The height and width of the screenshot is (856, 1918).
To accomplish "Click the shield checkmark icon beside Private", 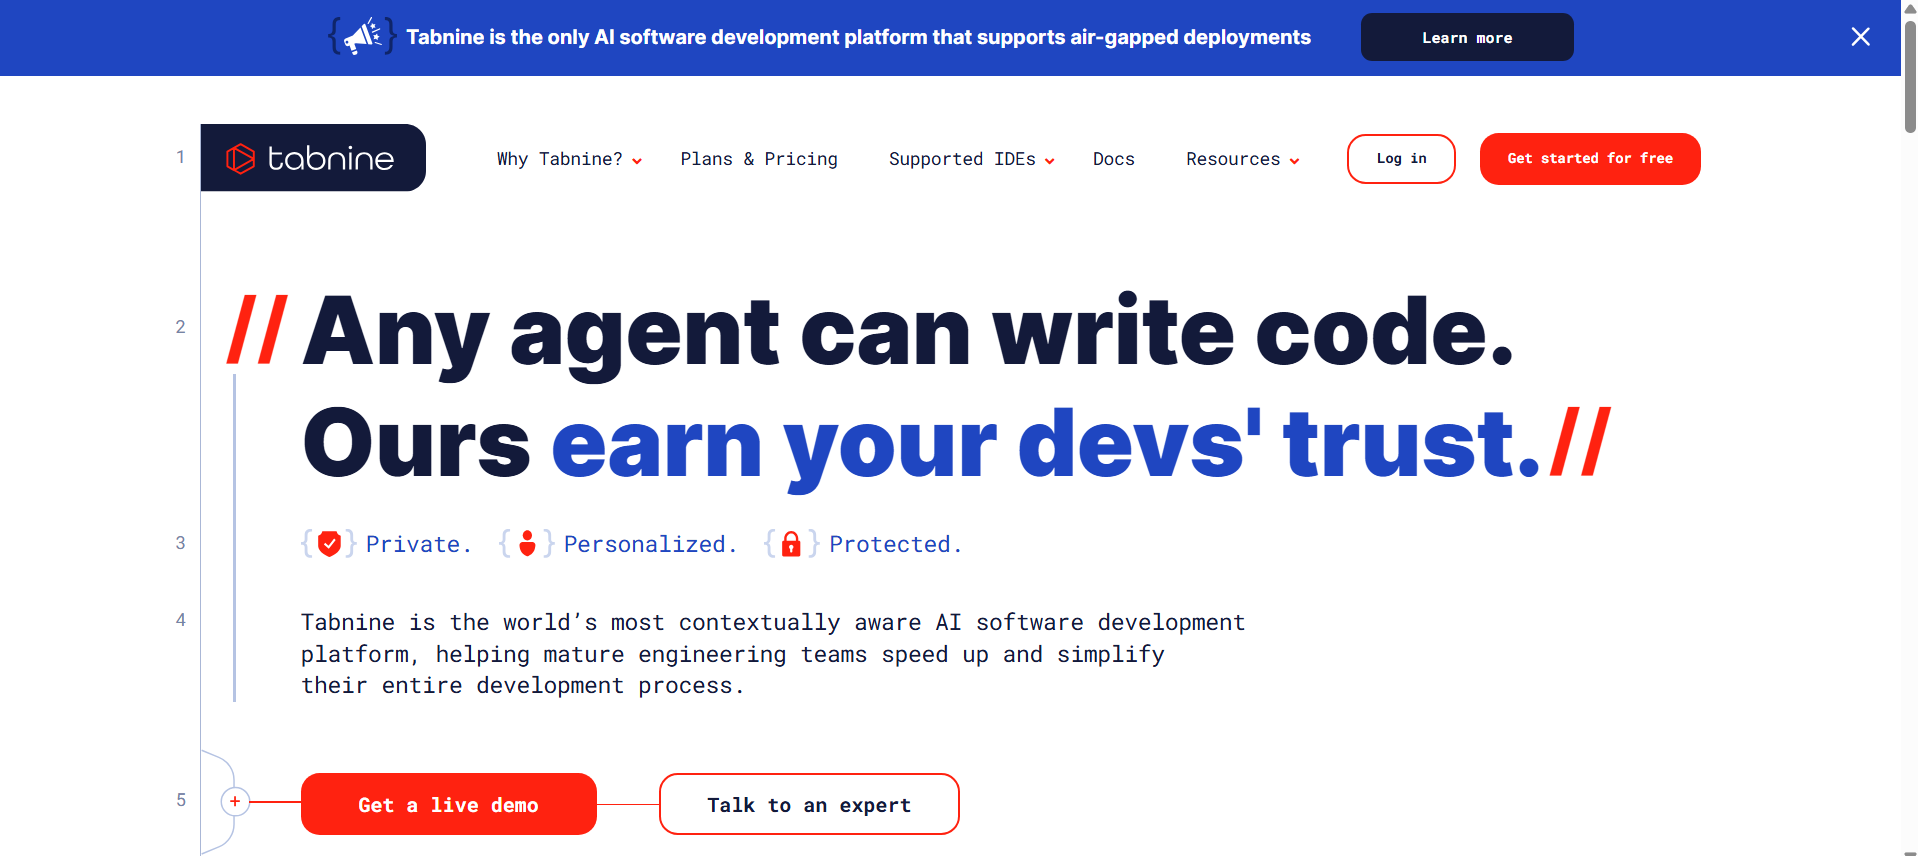I will [x=329, y=544].
